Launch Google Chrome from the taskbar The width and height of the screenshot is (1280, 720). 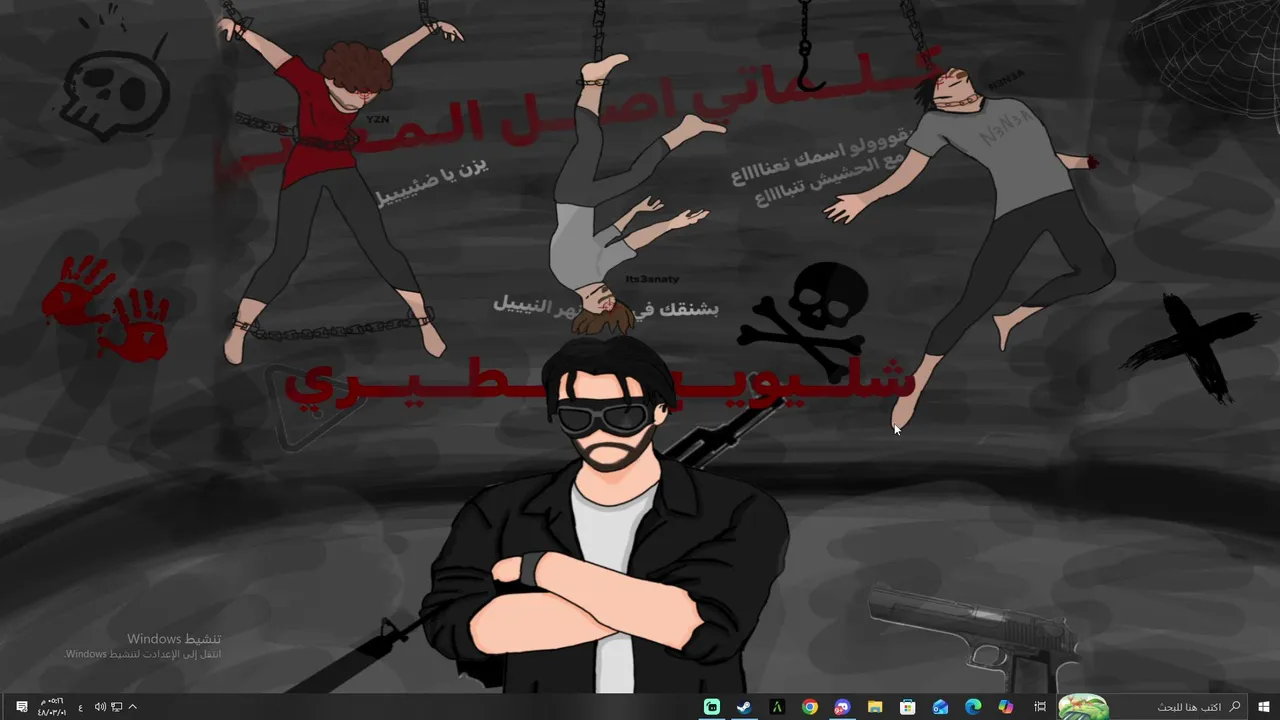[810, 707]
